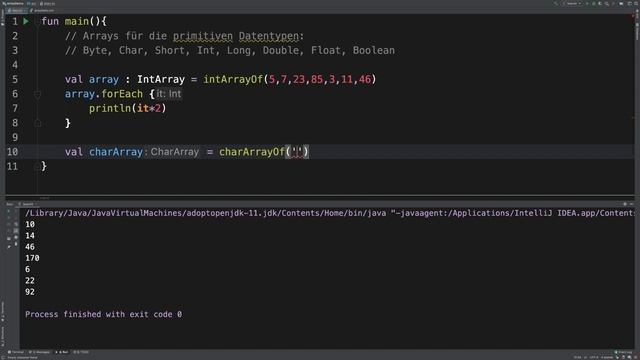Image resolution: width=640 pixels, height=360 pixels.
Task: Click the 'primitiven Datentypen' comment on line 2
Action: 236,36
